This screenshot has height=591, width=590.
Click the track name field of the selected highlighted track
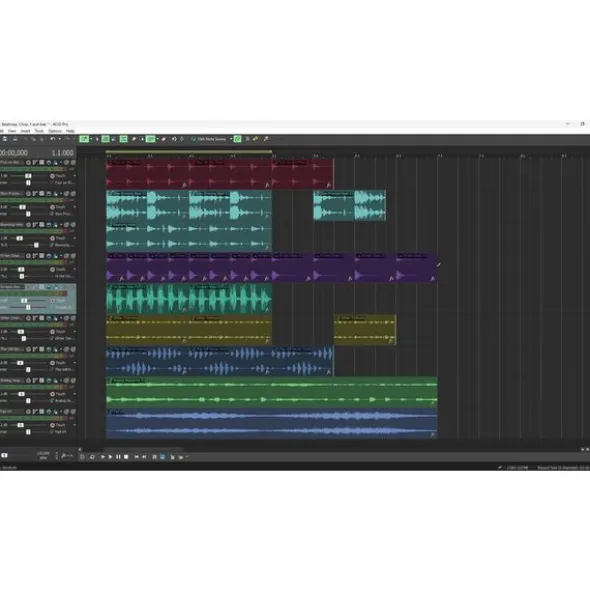pos(11,287)
